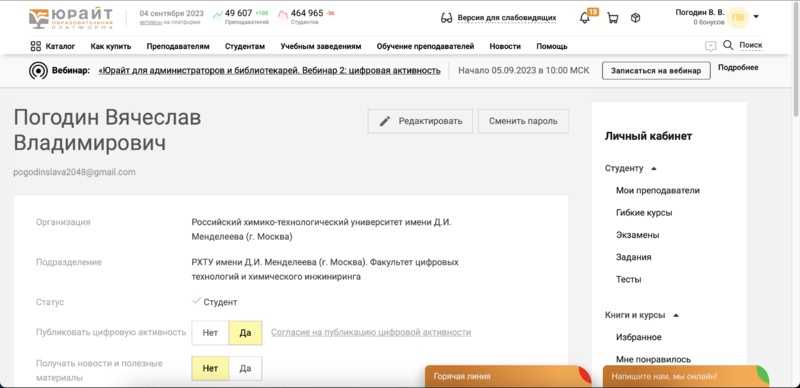This screenshot has width=800, height=388.
Task: Open the Преподавателям menu item
Action: tap(178, 46)
